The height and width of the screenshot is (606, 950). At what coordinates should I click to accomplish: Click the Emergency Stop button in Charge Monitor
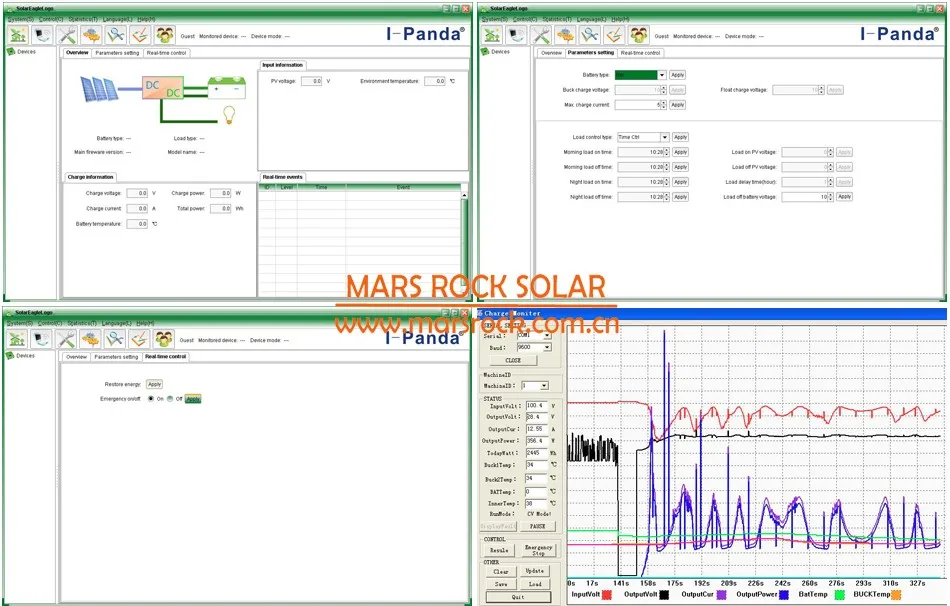click(x=538, y=550)
